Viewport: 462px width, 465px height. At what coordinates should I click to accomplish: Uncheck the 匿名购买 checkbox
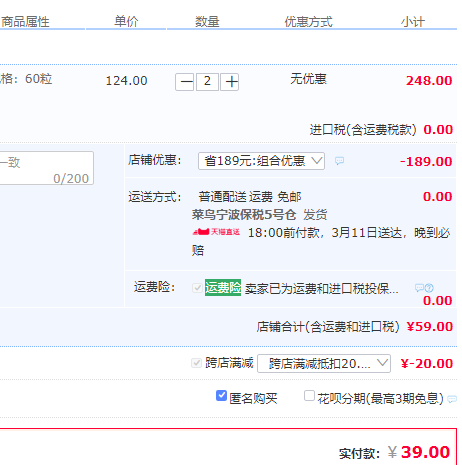pos(221,396)
